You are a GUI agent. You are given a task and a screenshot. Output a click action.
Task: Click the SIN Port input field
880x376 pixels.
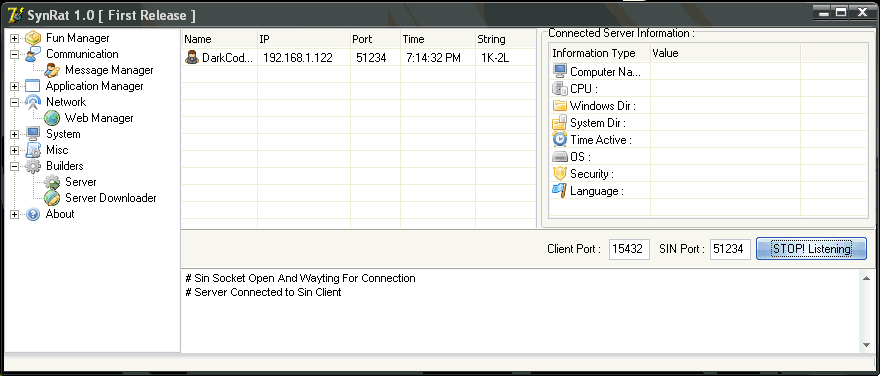pos(730,249)
